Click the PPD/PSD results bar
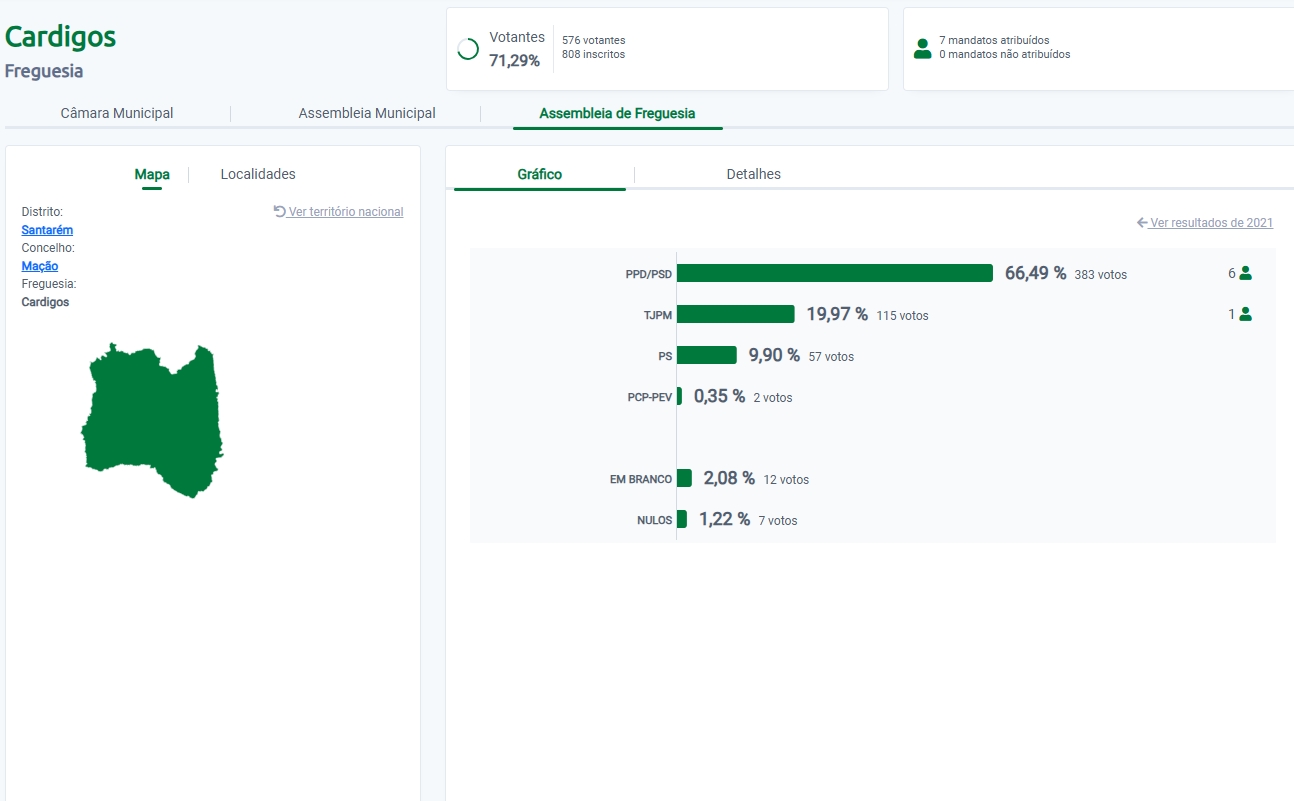The image size is (1294, 801). click(834, 274)
